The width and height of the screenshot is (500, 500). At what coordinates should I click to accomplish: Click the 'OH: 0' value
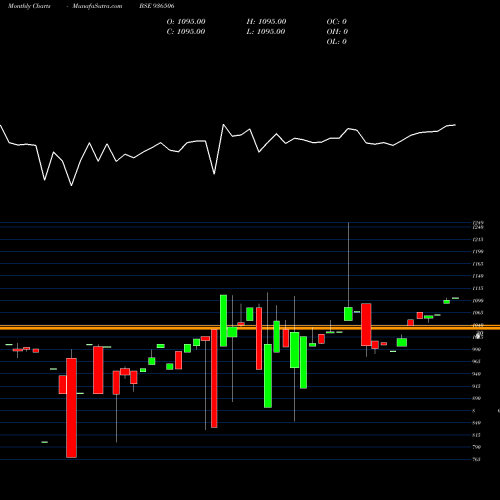click(x=337, y=32)
